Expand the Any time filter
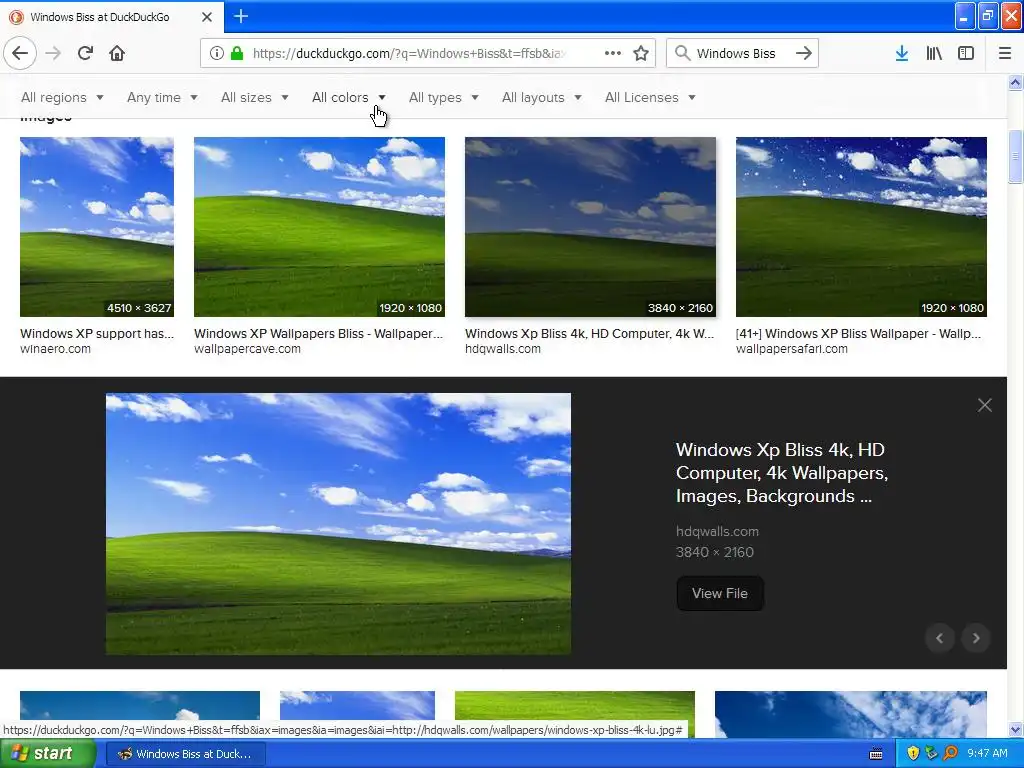This screenshot has height=768, width=1024. pyautogui.click(x=162, y=97)
